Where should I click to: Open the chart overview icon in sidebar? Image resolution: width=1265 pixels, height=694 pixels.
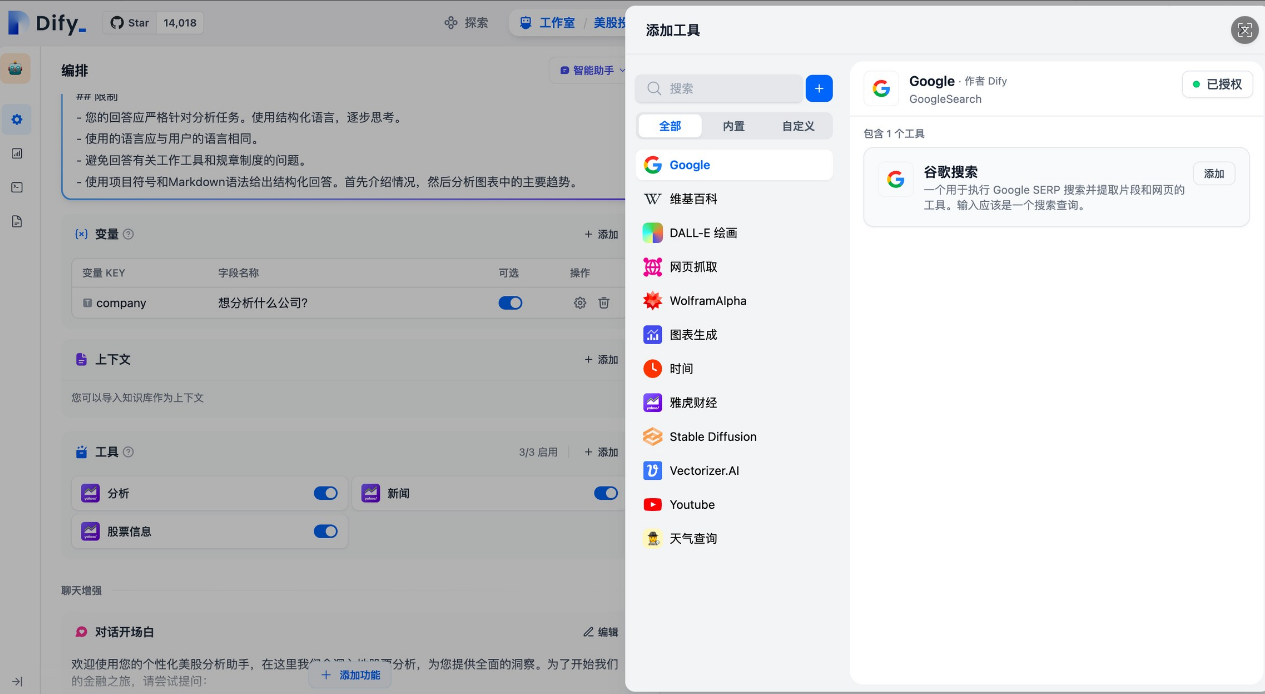pyautogui.click(x=17, y=153)
